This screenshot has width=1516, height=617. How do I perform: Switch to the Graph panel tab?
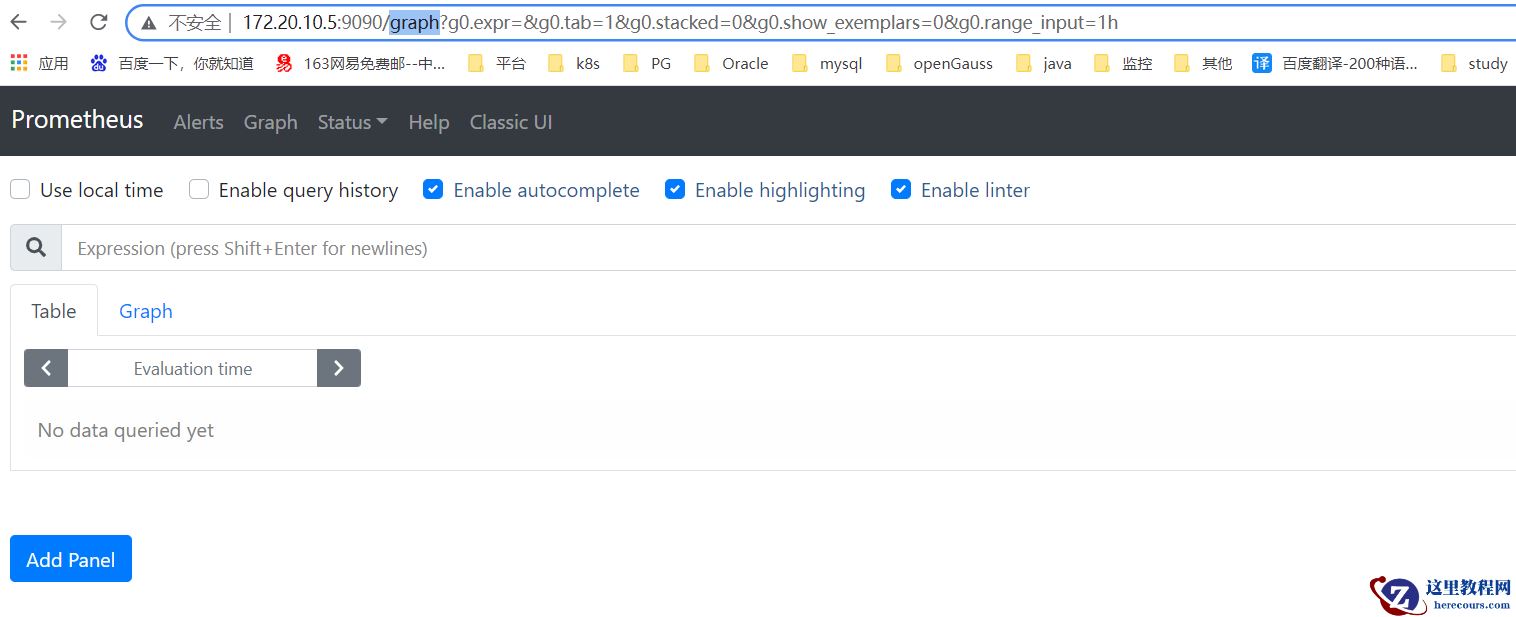[146, 311]
